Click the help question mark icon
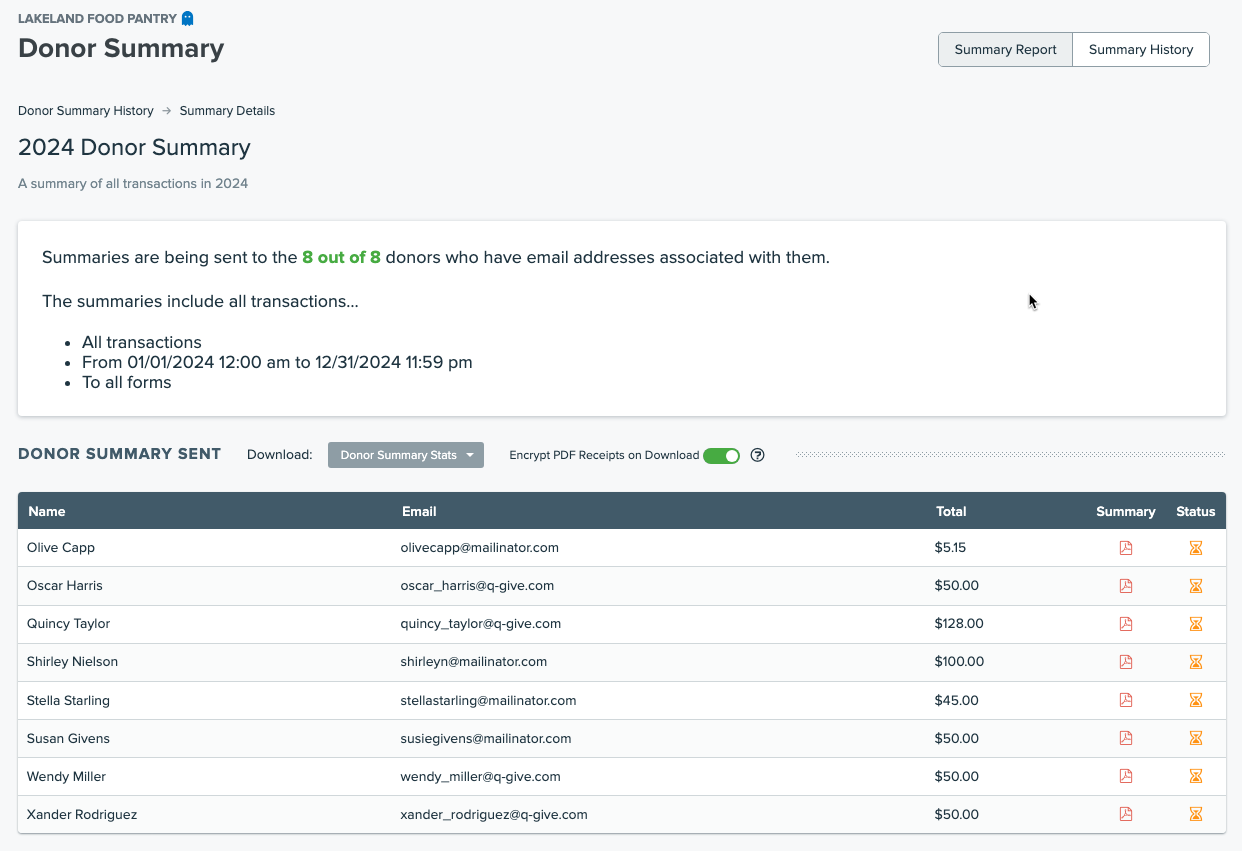Viewport: 1242px width, 851px height. pyautogui.click(x=757, y=455)
